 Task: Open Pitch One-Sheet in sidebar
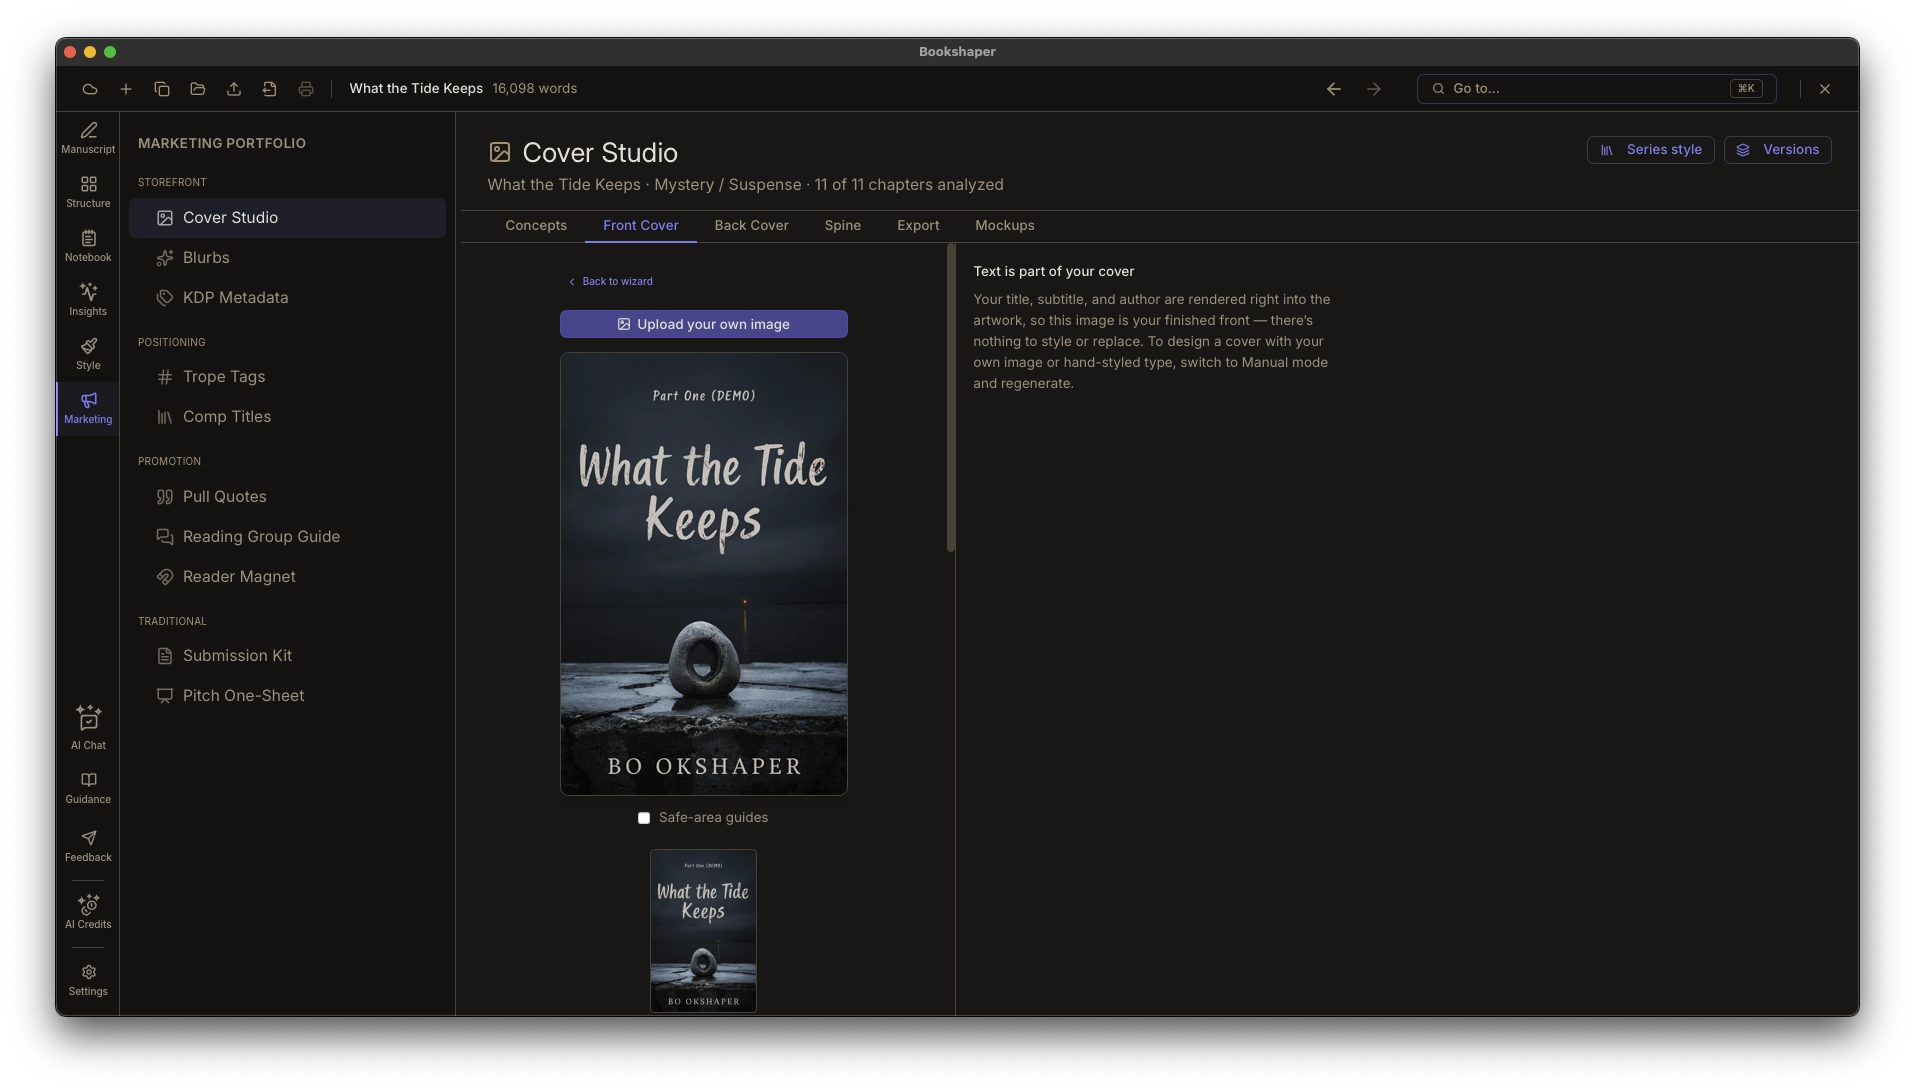pyautogui.click(x=287, y=696)
